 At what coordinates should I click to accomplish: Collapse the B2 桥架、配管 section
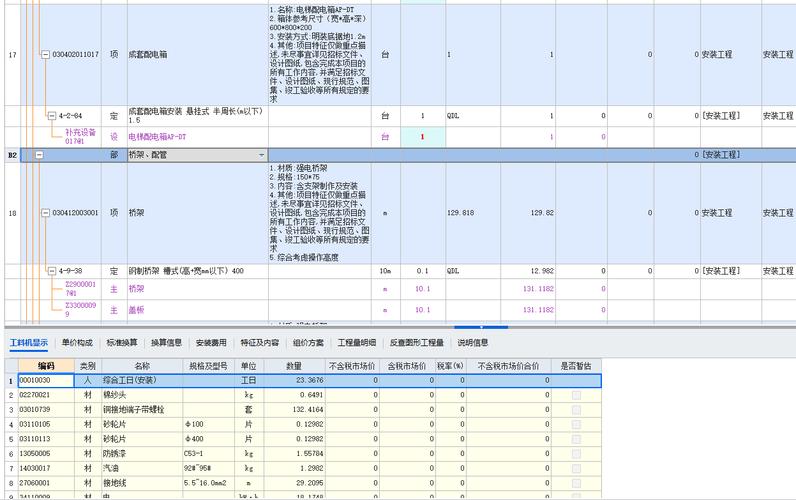tap(39, 155)
